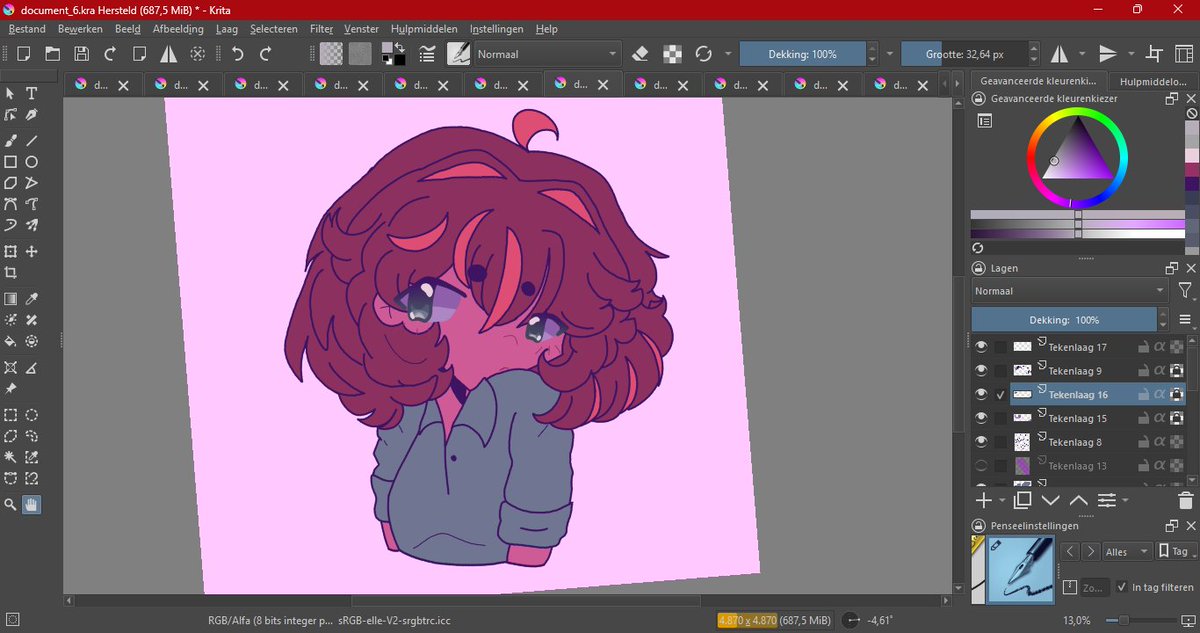This screenshot has width=1200, height=633.
Task: Select the Rectangular Selection tool
Action: click(11, 415)
